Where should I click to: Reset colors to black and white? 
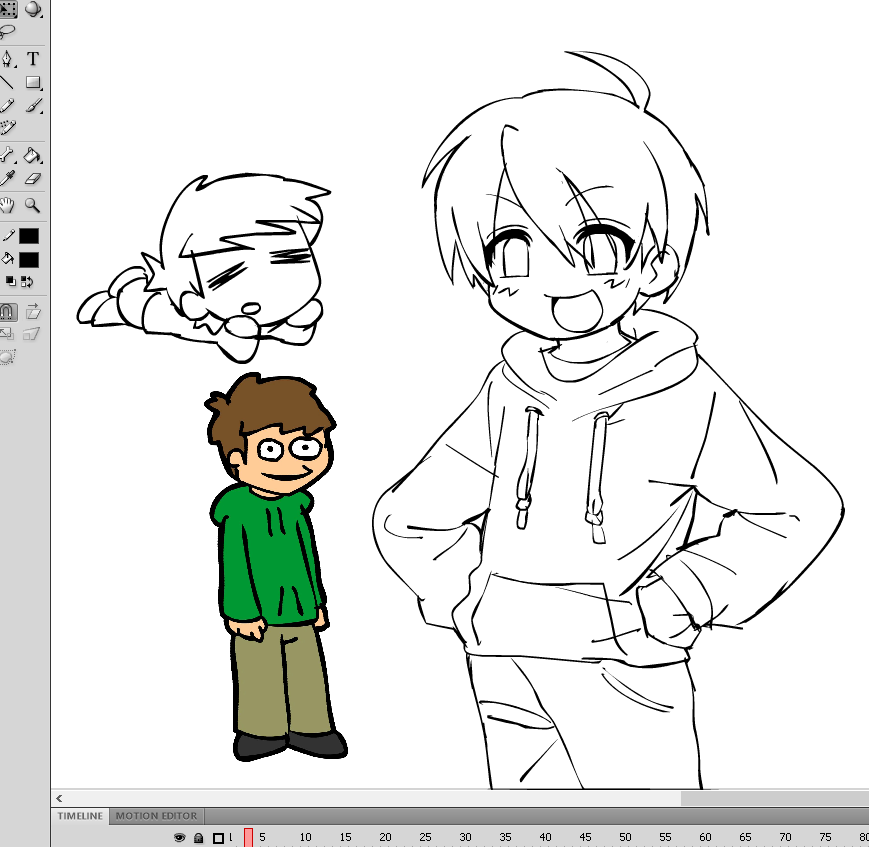click(11, 282)
